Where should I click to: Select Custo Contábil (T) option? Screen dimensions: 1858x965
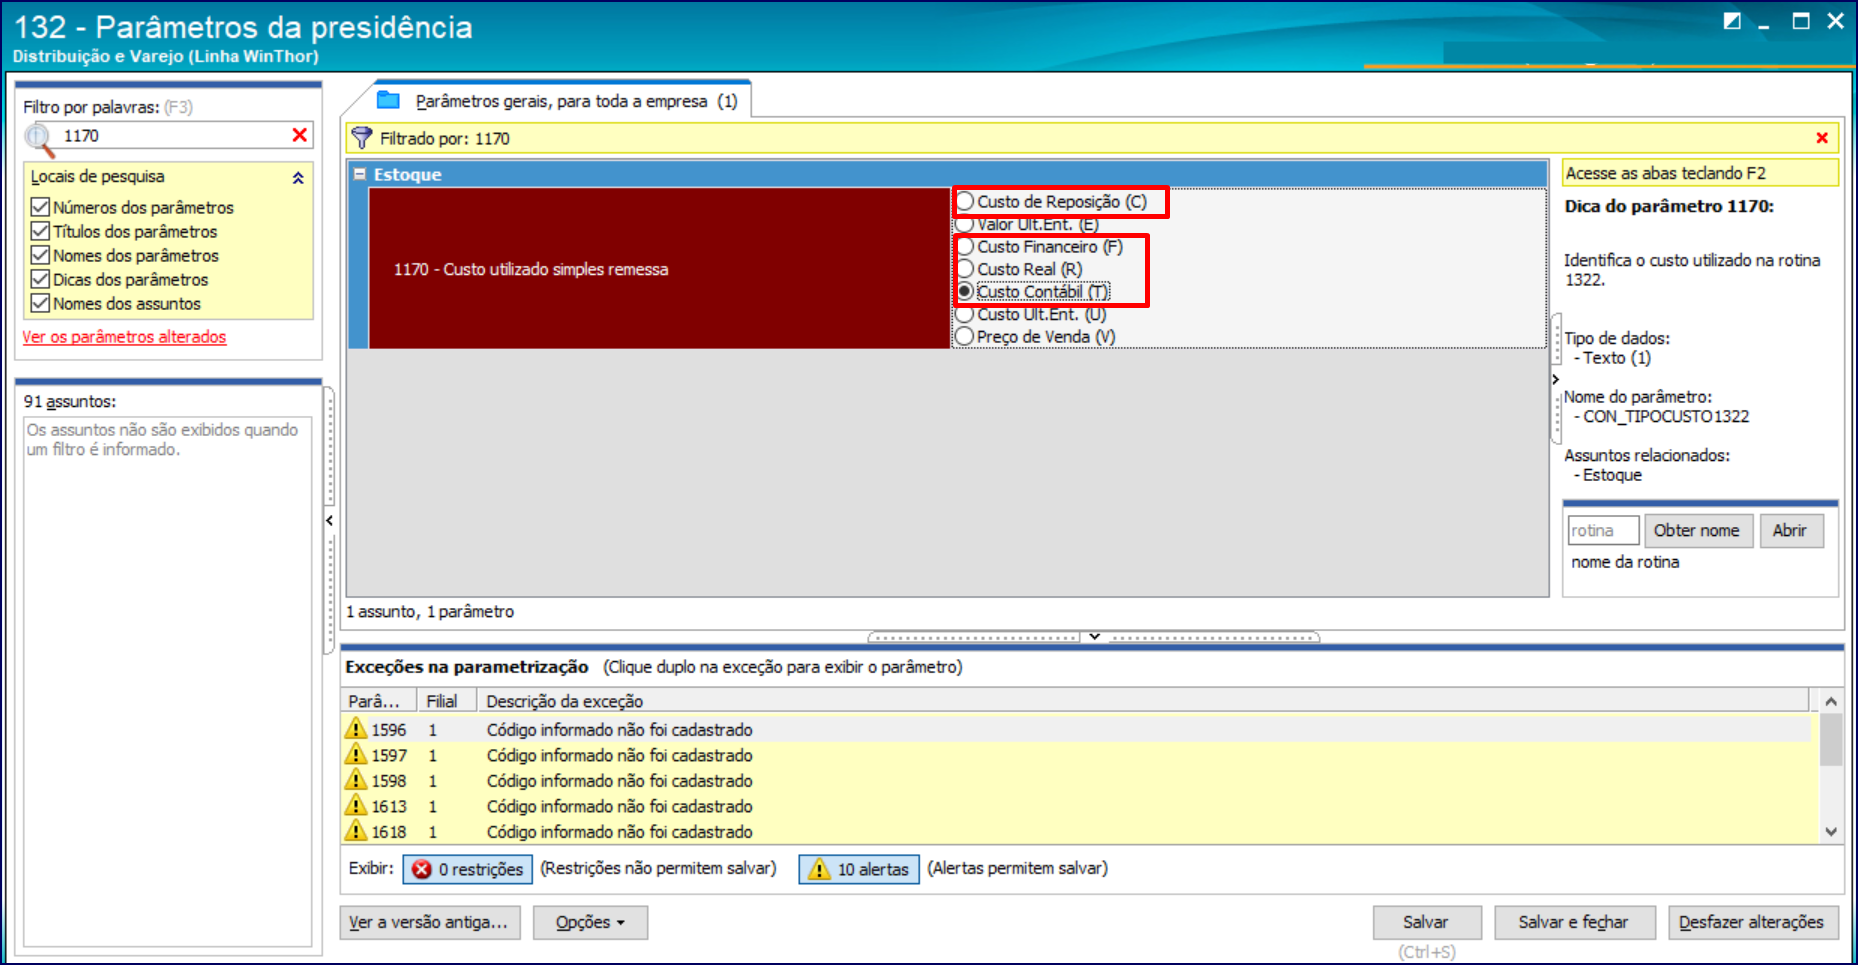(965, 291)
